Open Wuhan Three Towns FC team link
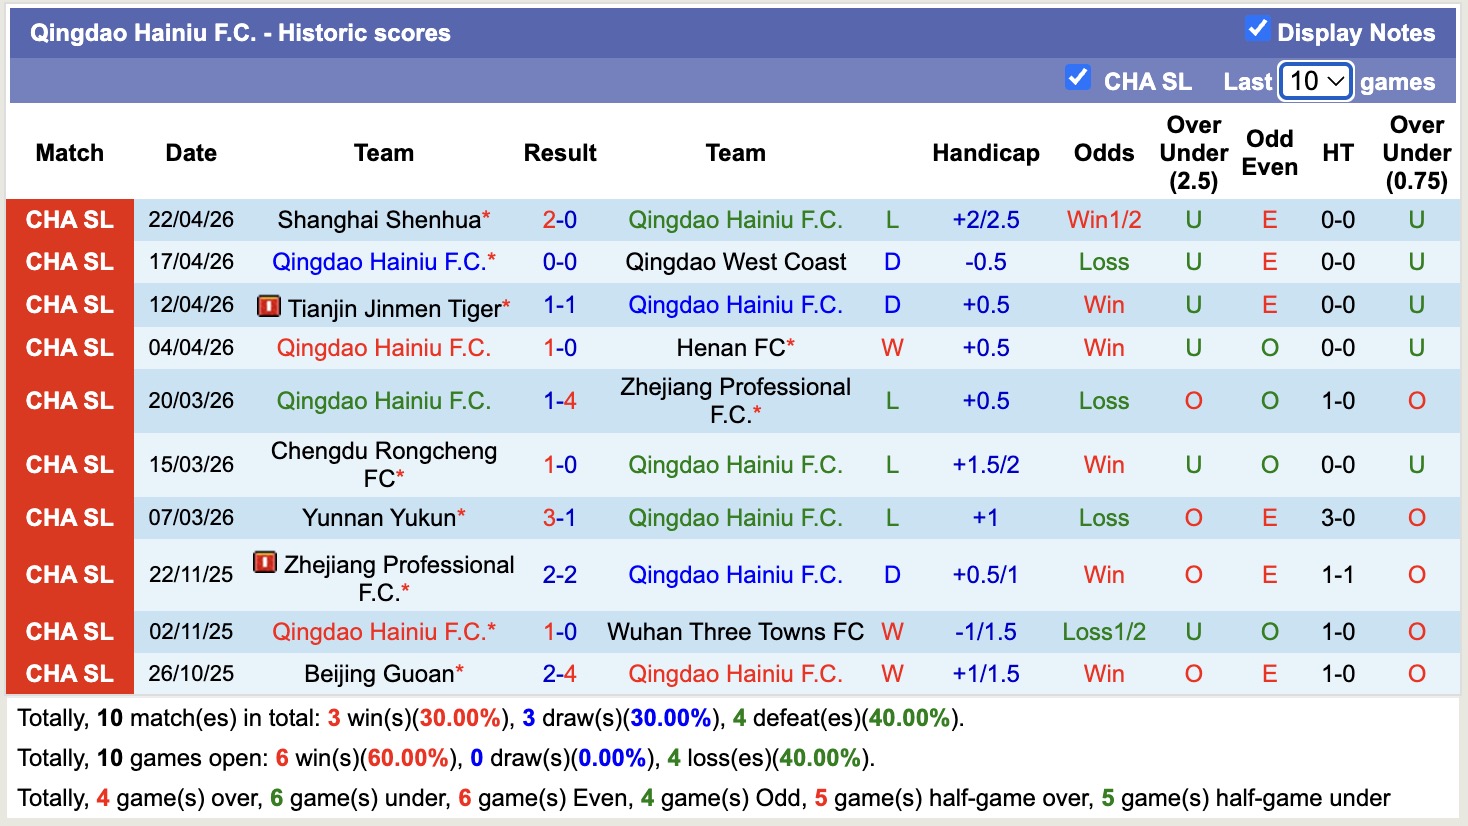The width and height of the screenshot is (1468, 826). coord(735,632)
